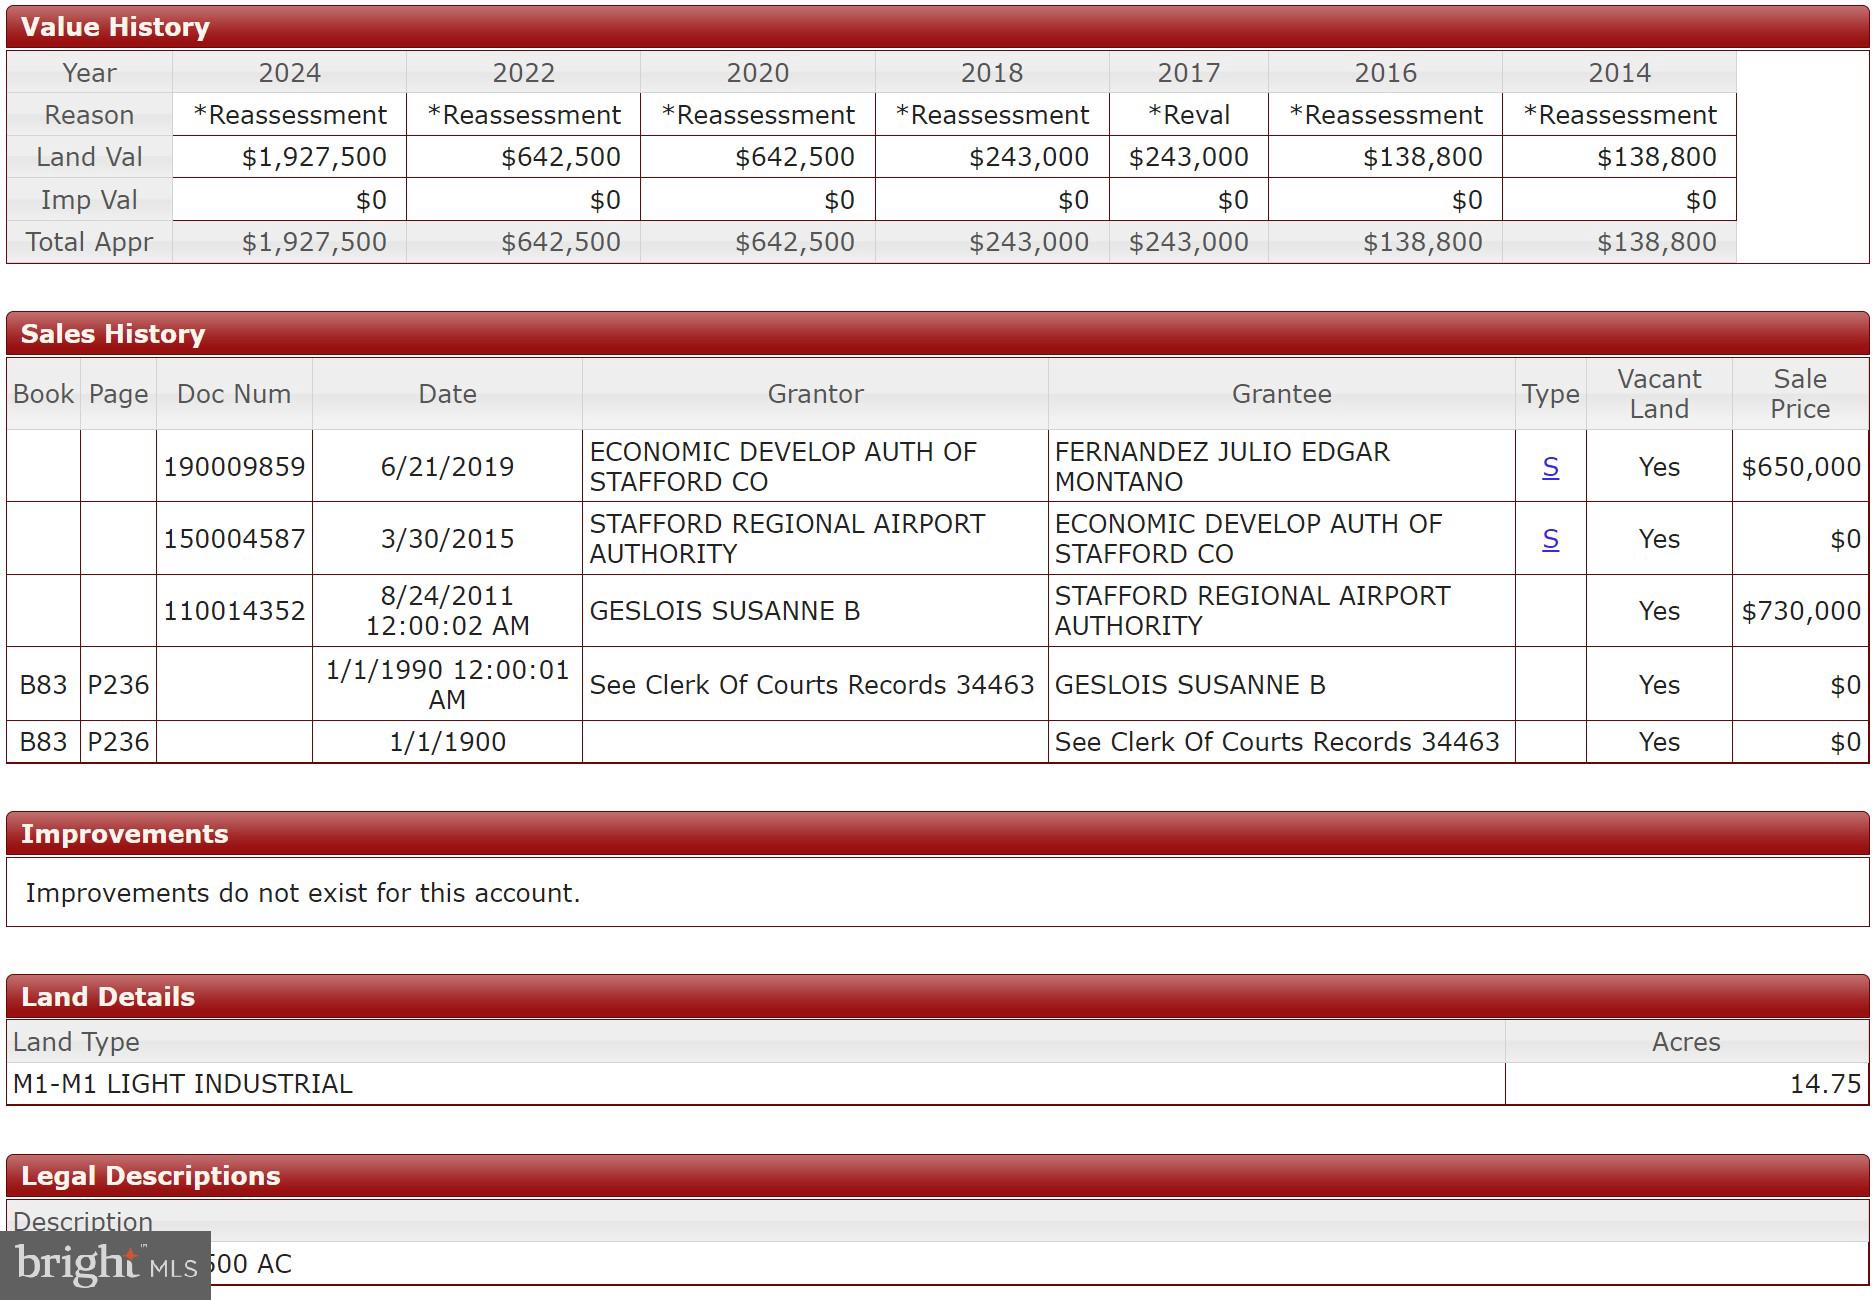
Task: Click the *Reval reason cell for 2017
Action: point(1188,115)
